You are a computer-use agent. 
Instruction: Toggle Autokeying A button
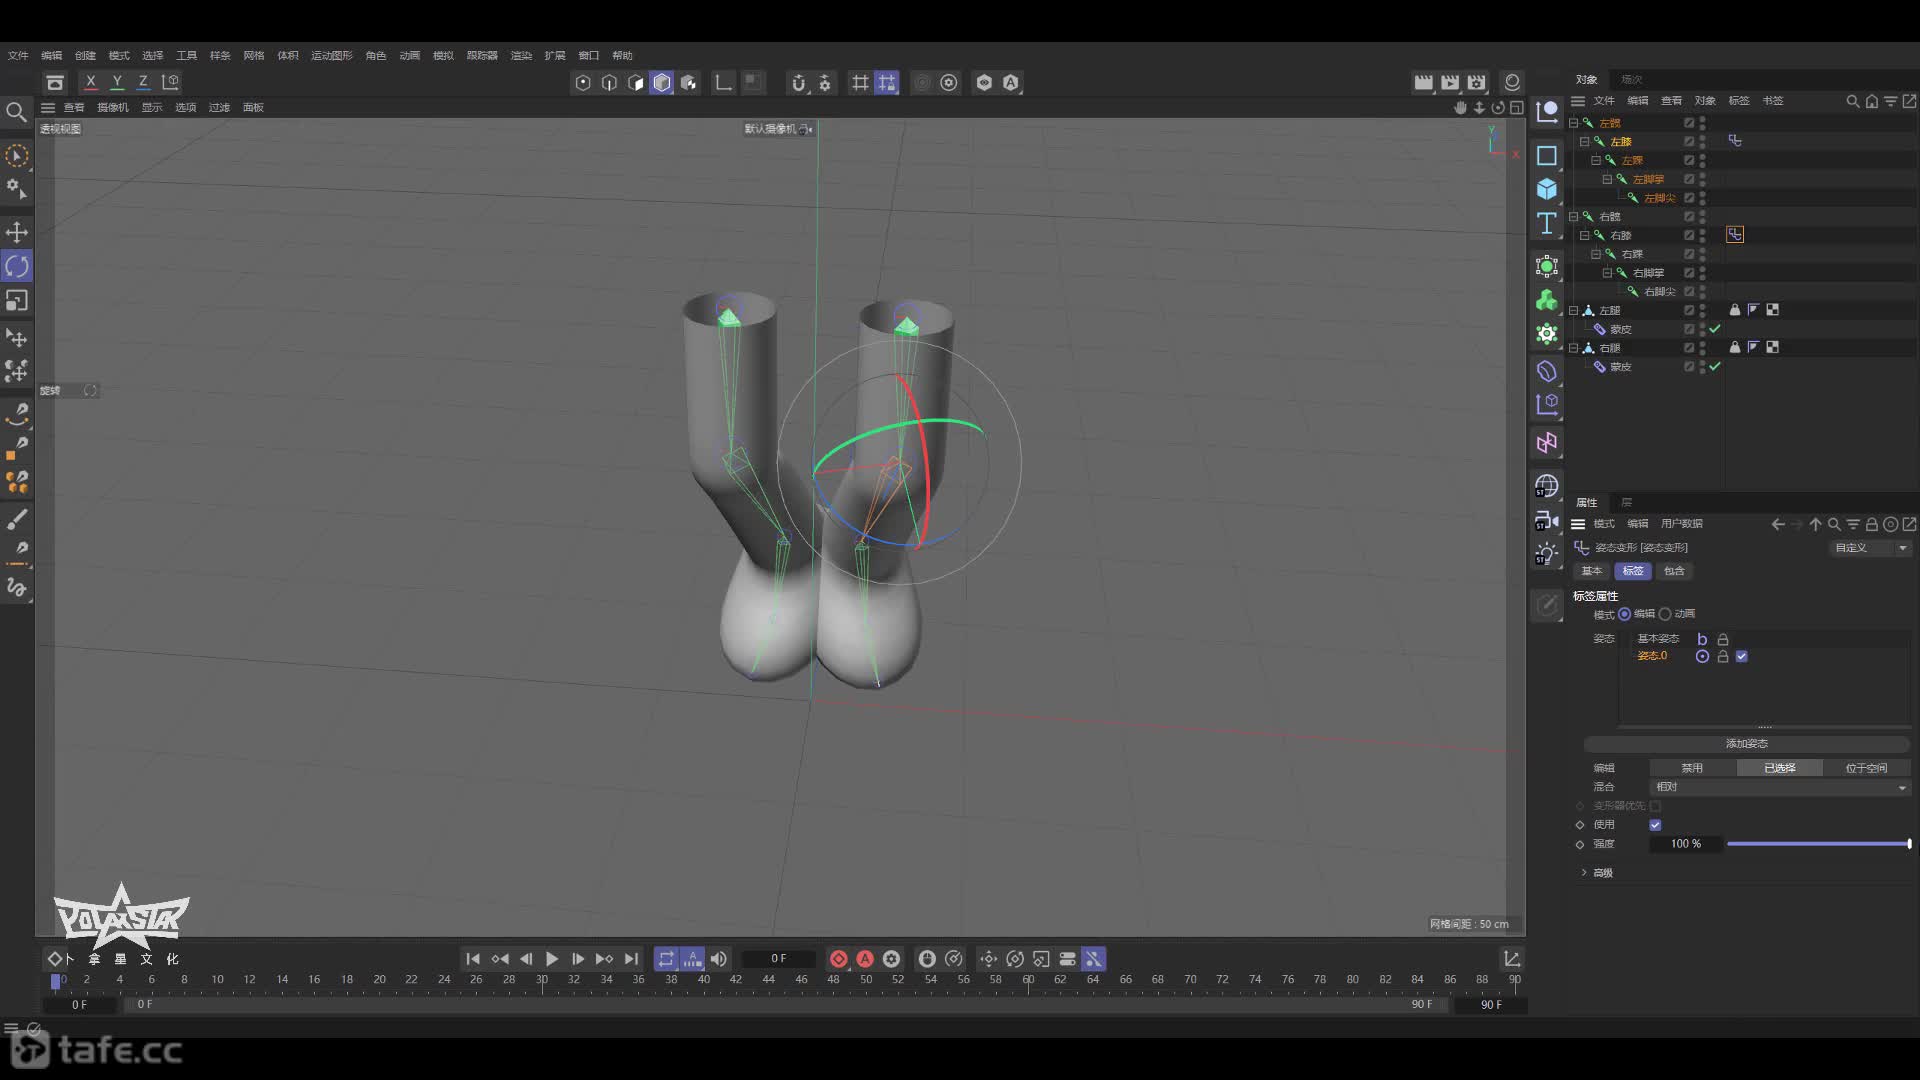[x=865, y=959]
